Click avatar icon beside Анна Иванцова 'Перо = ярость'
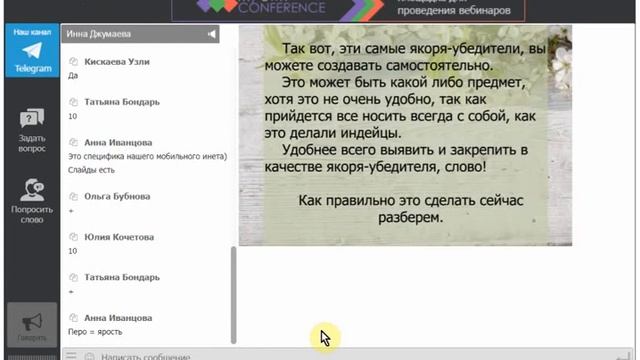 point(73,318)
